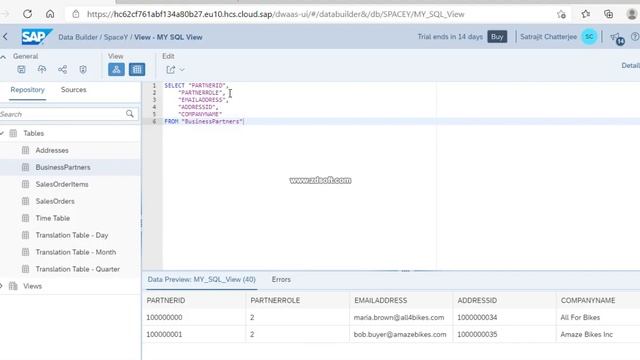Viewport: 640px width, 360px height.
Task: Go back with the SAP shell back arrow
Action: pos(5,37)
